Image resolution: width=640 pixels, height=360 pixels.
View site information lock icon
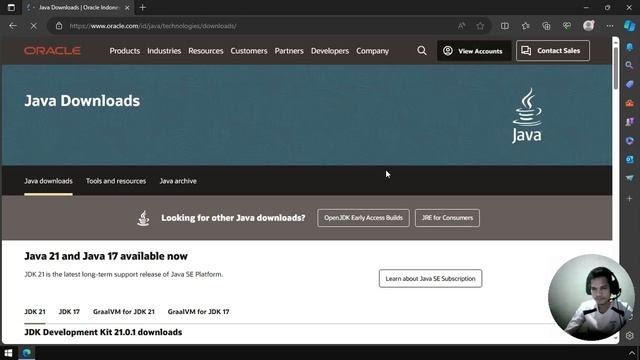click(x=59, y=26)
